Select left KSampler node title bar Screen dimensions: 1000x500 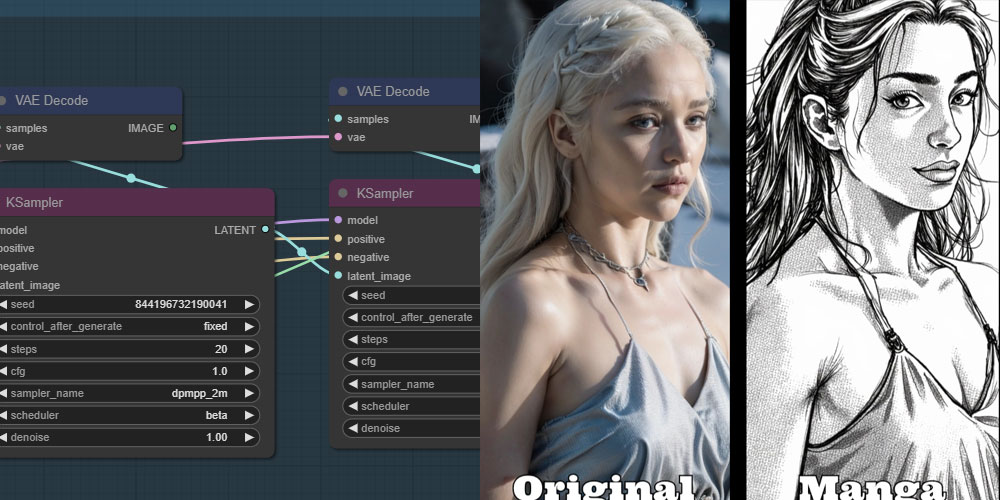(137, 202)
